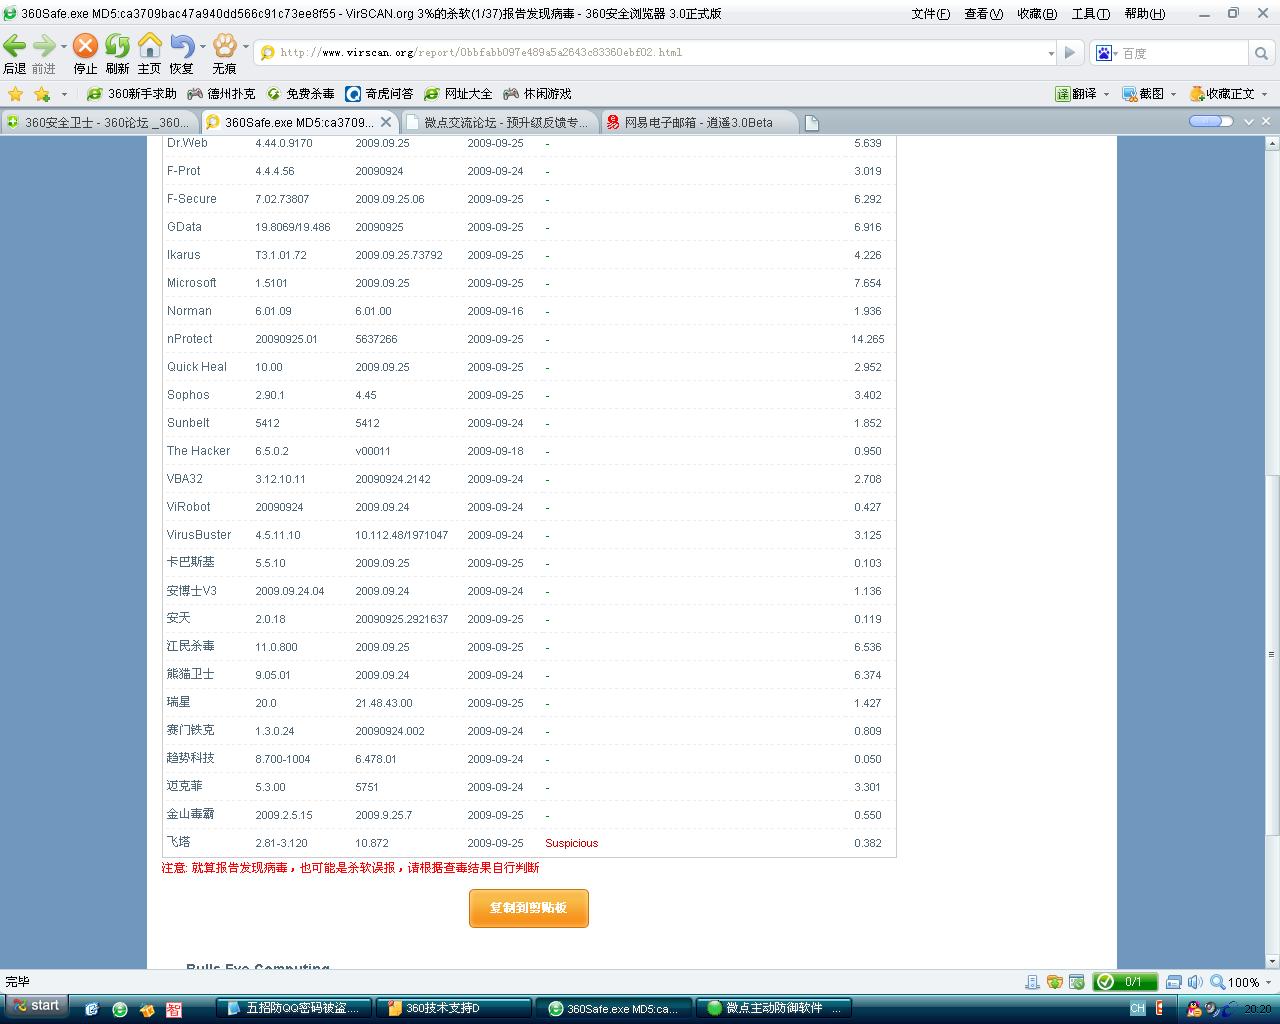Viewport: 1280px width, 1024px height.
Task: Expand the 截图 dropdown arrow
Action: tap(1173, 94)
